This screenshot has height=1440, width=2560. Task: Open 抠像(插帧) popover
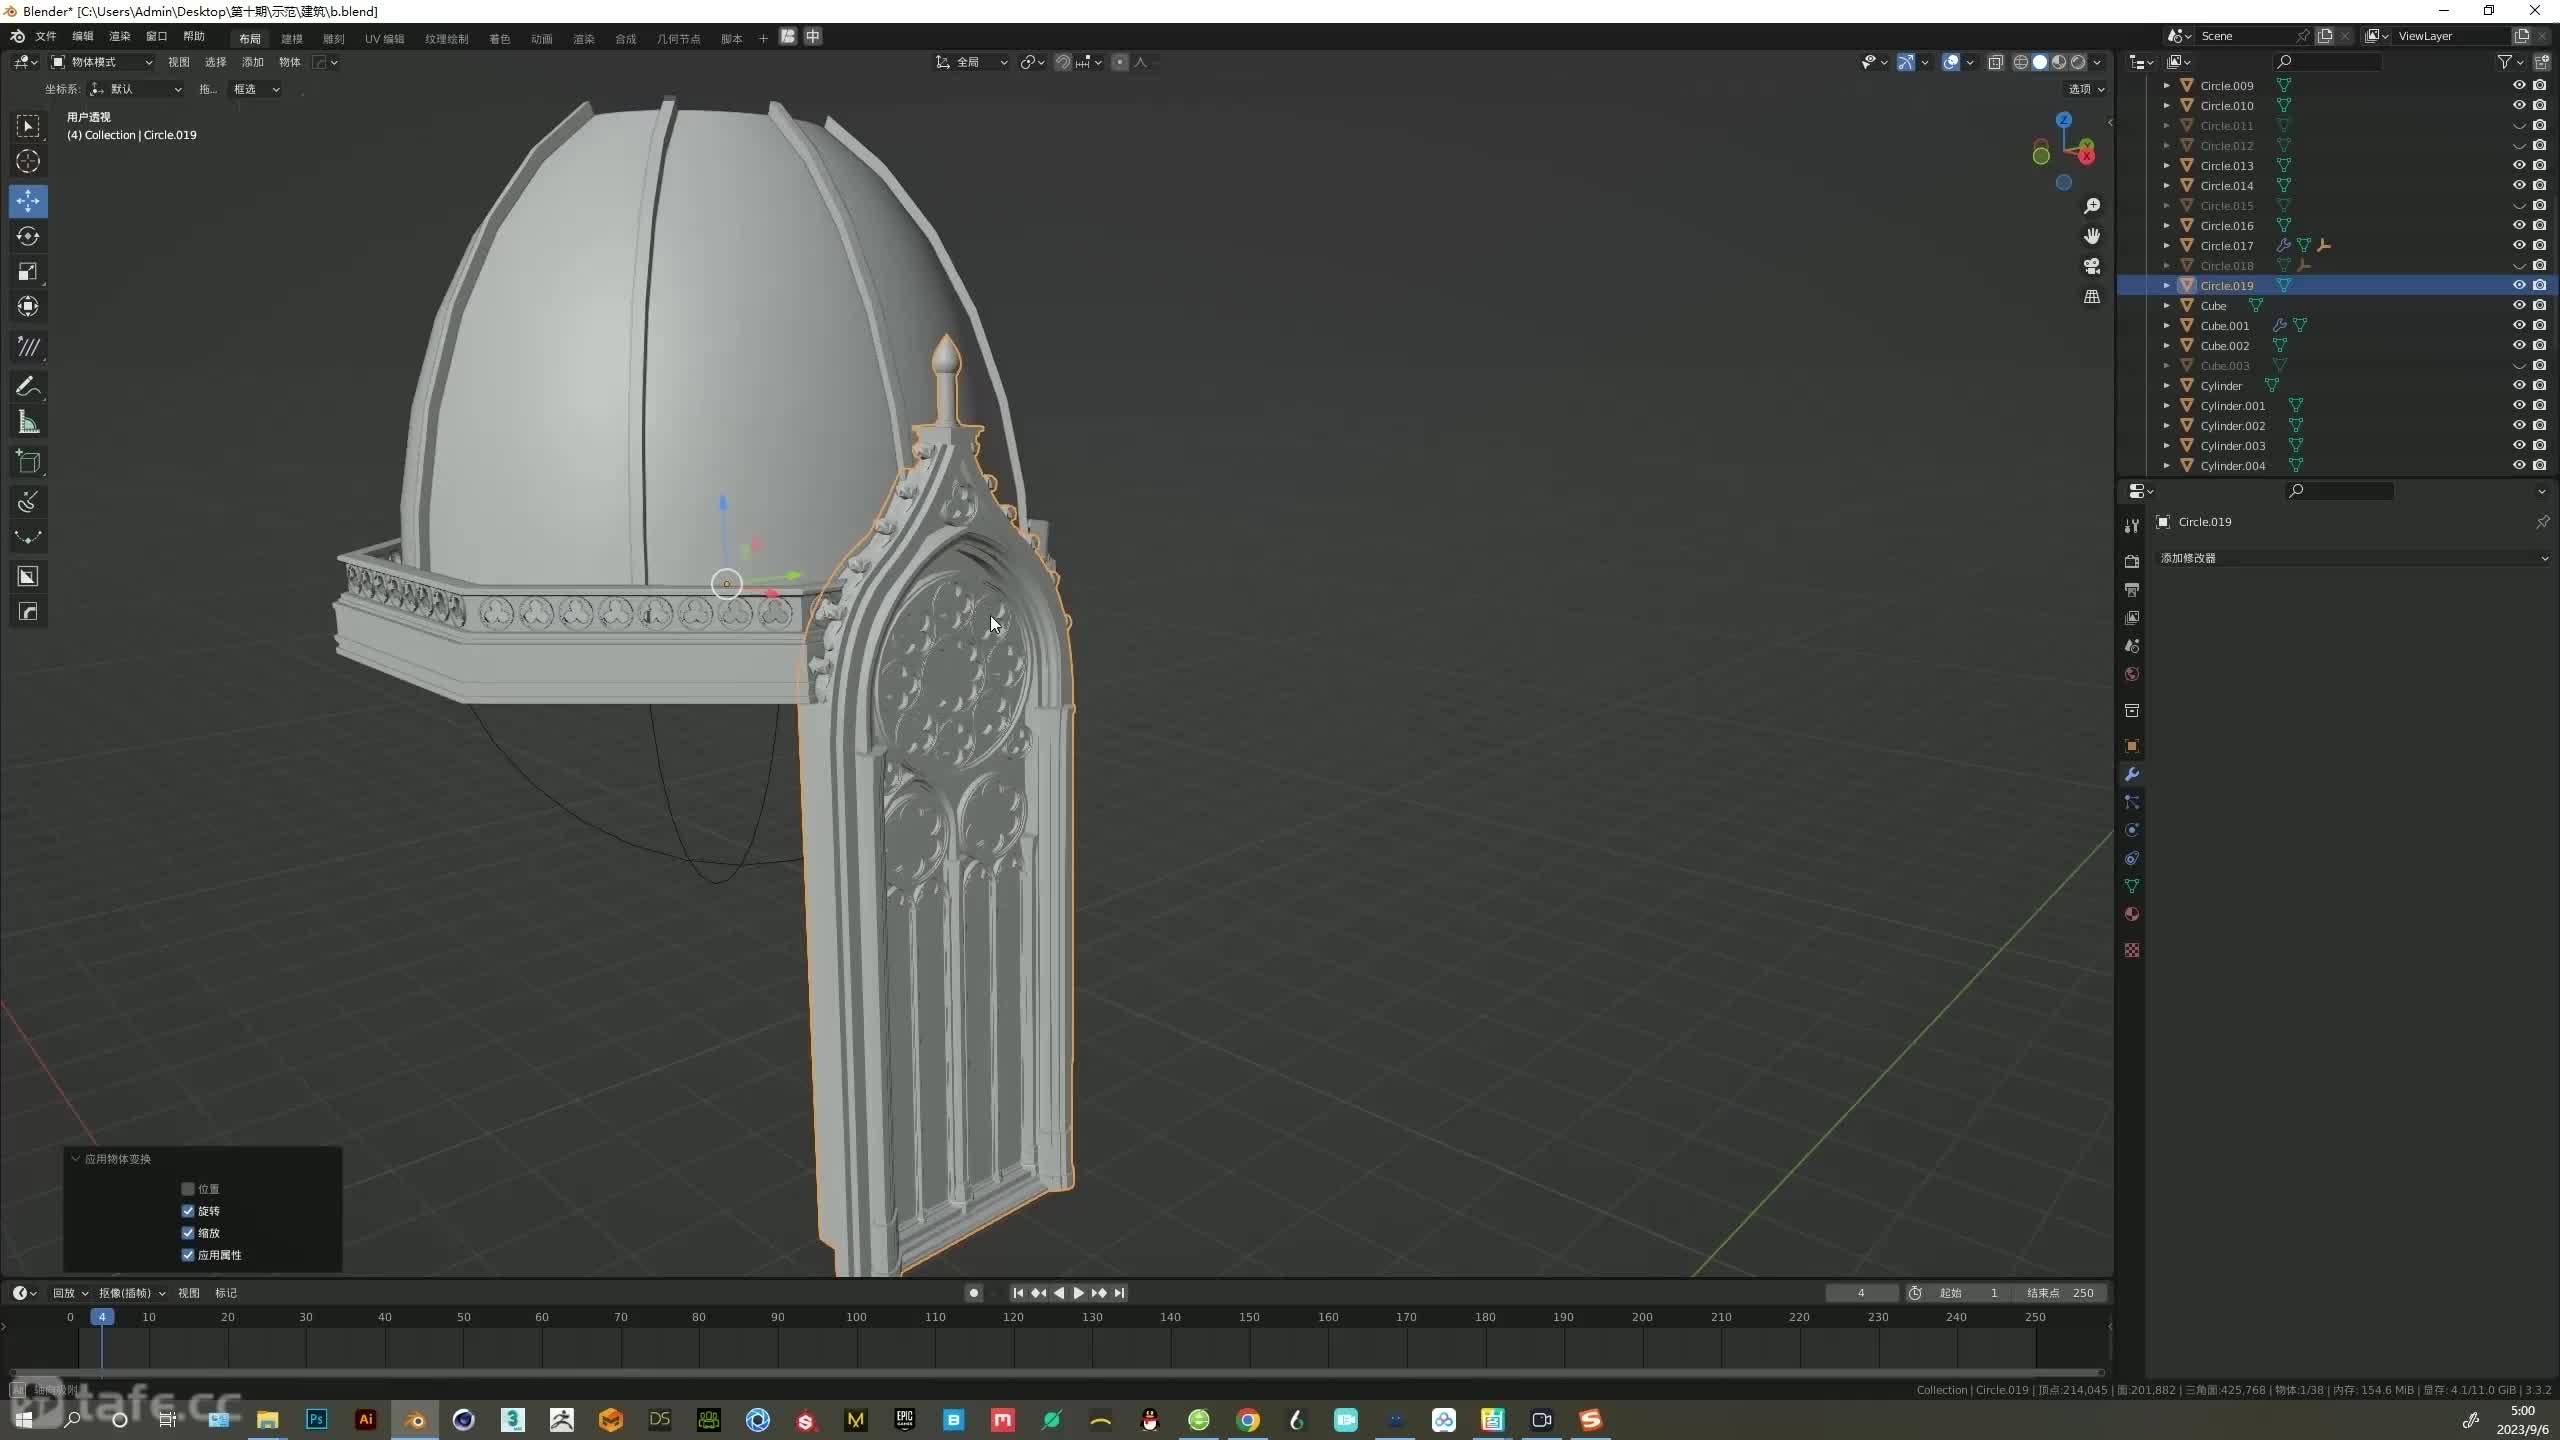click(131, 1293)
